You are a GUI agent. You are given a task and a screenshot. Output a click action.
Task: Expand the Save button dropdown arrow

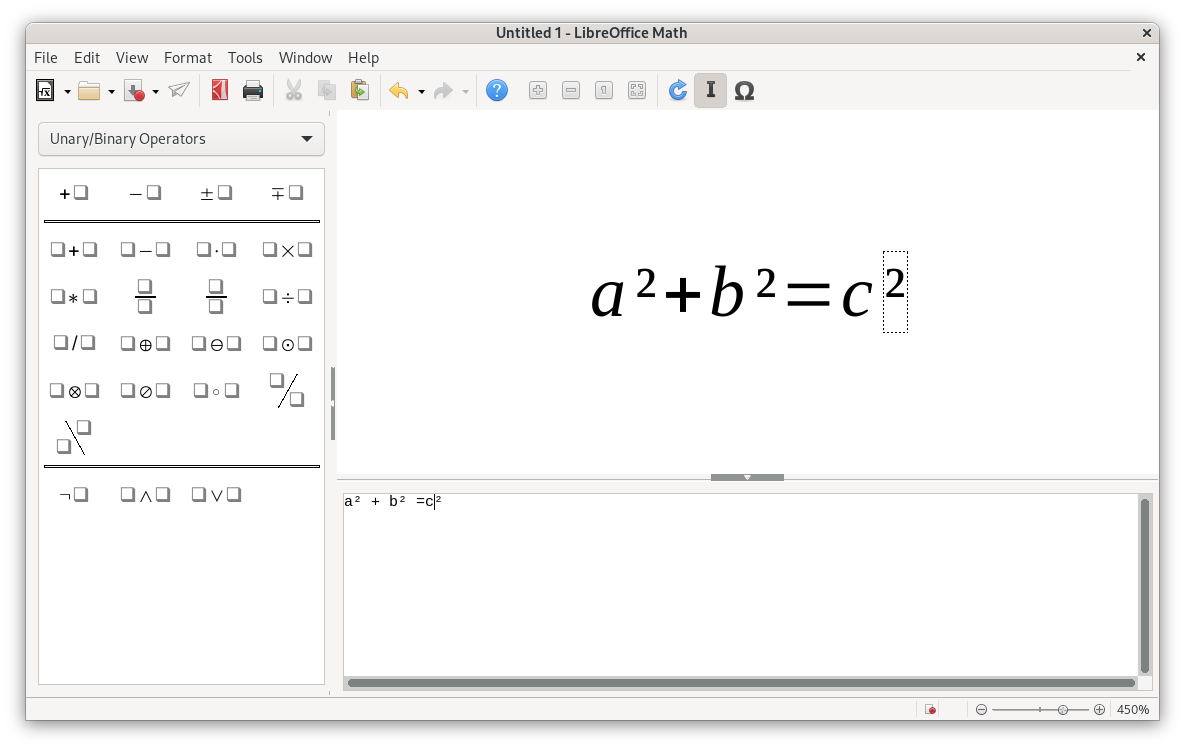pos(155,92)
